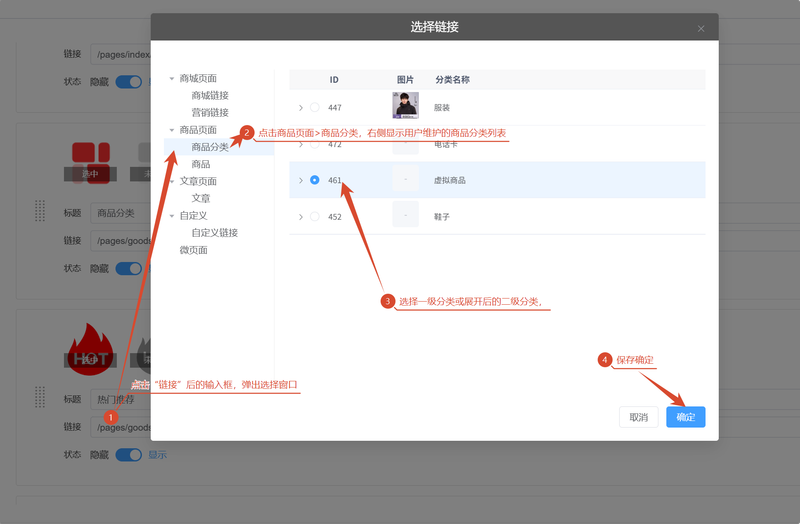Screen dimensions: 800x524
Task: Toggle the 状态 switch below the 商品分类 link
Action: 129,268
